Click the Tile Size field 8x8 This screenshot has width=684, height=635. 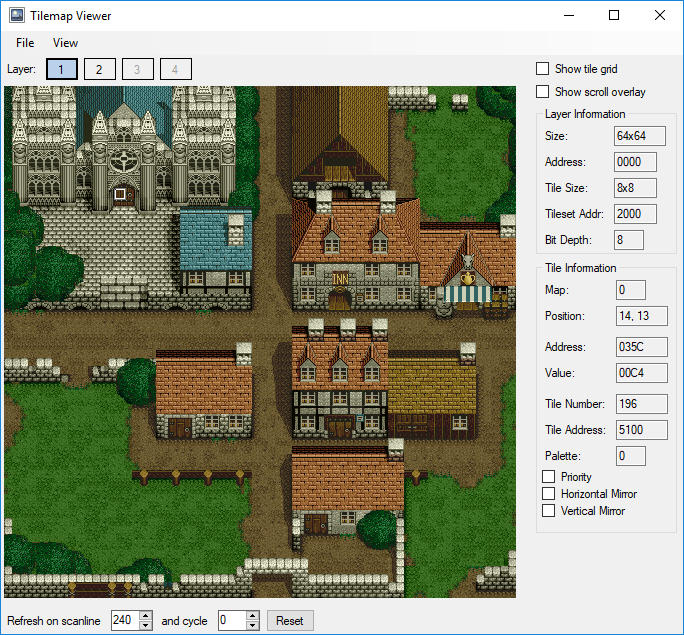(635, 188)
